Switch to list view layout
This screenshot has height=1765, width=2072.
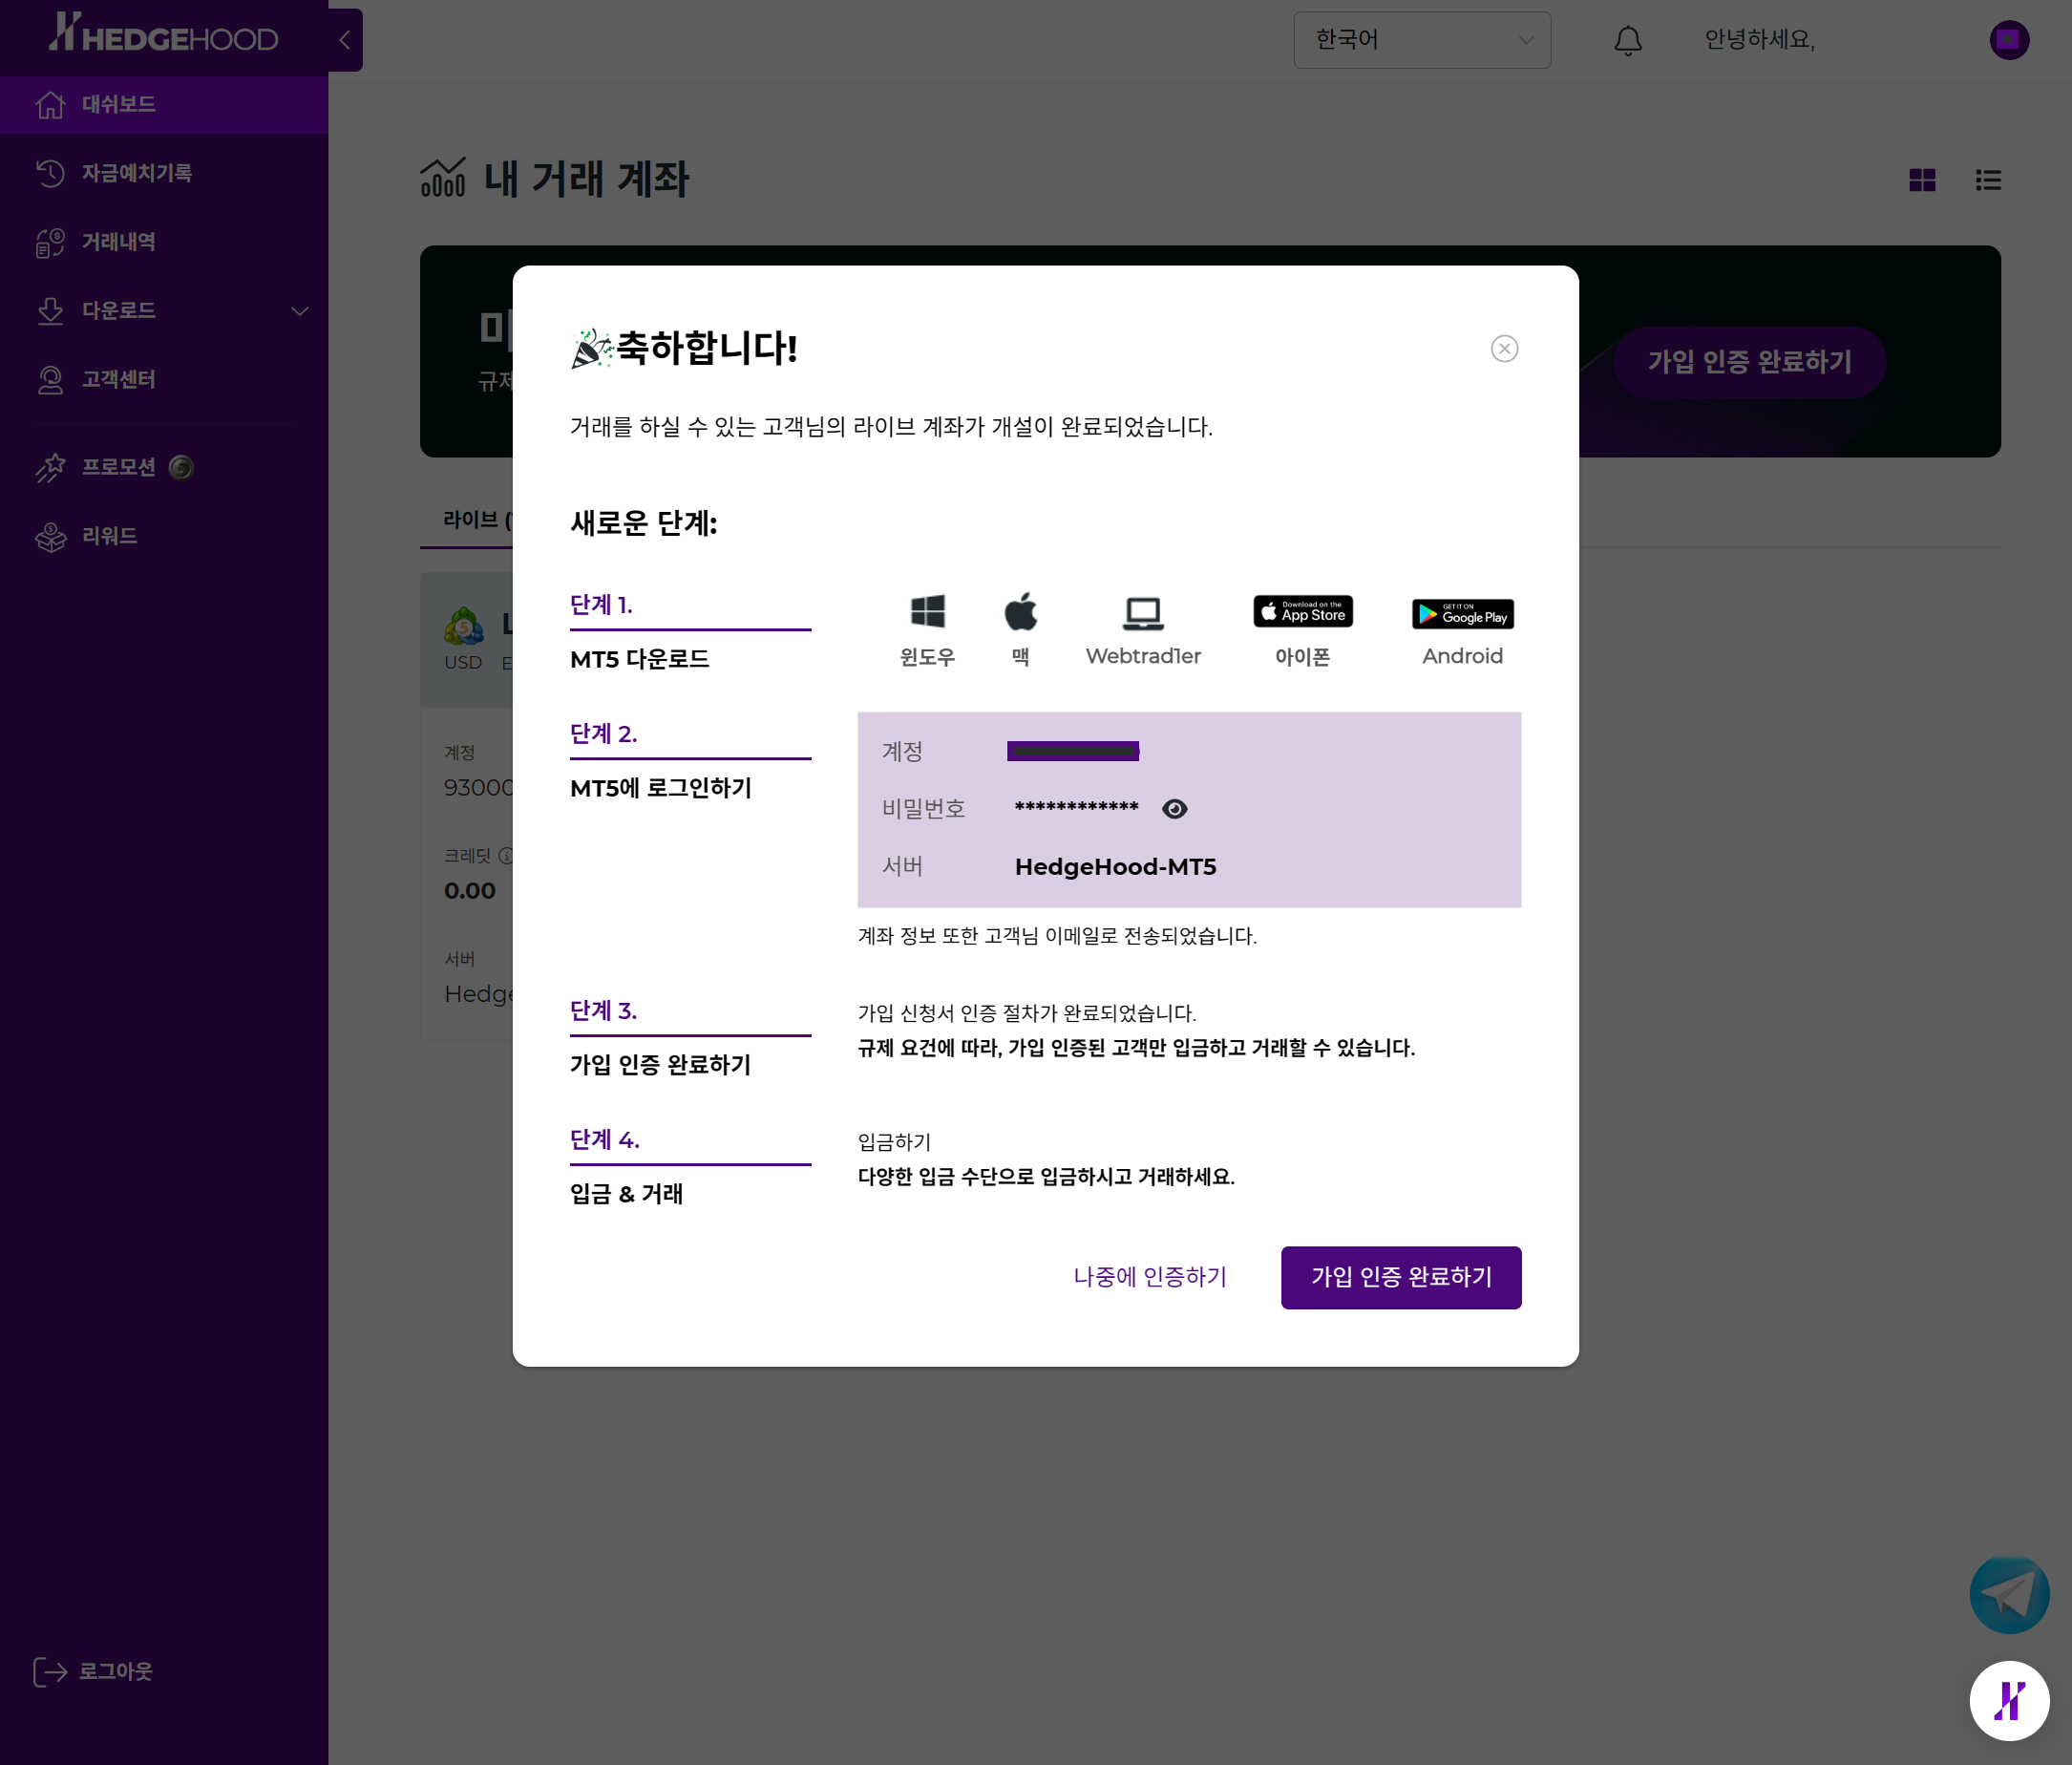coord(1988,180)
